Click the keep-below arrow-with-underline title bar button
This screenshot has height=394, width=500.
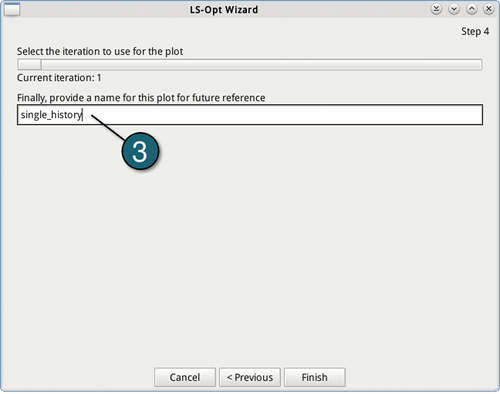click(436, 9)
